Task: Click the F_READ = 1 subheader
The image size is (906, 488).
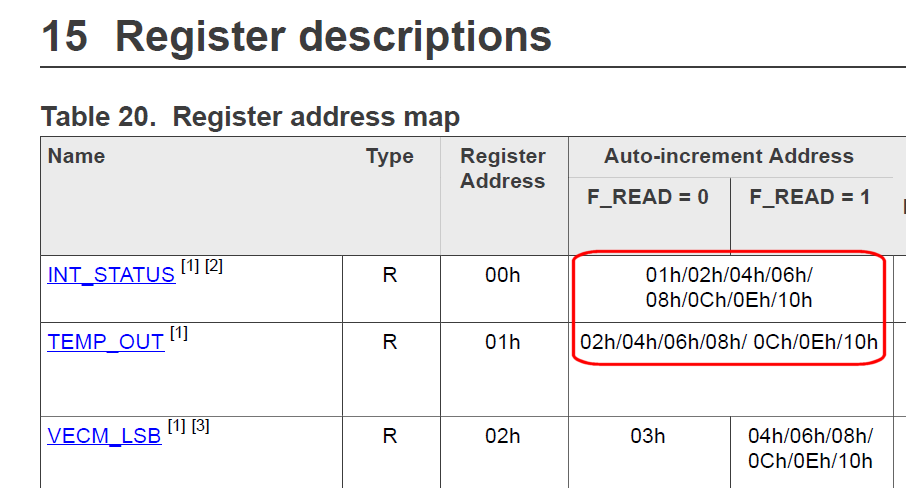Action: point(809,197)
